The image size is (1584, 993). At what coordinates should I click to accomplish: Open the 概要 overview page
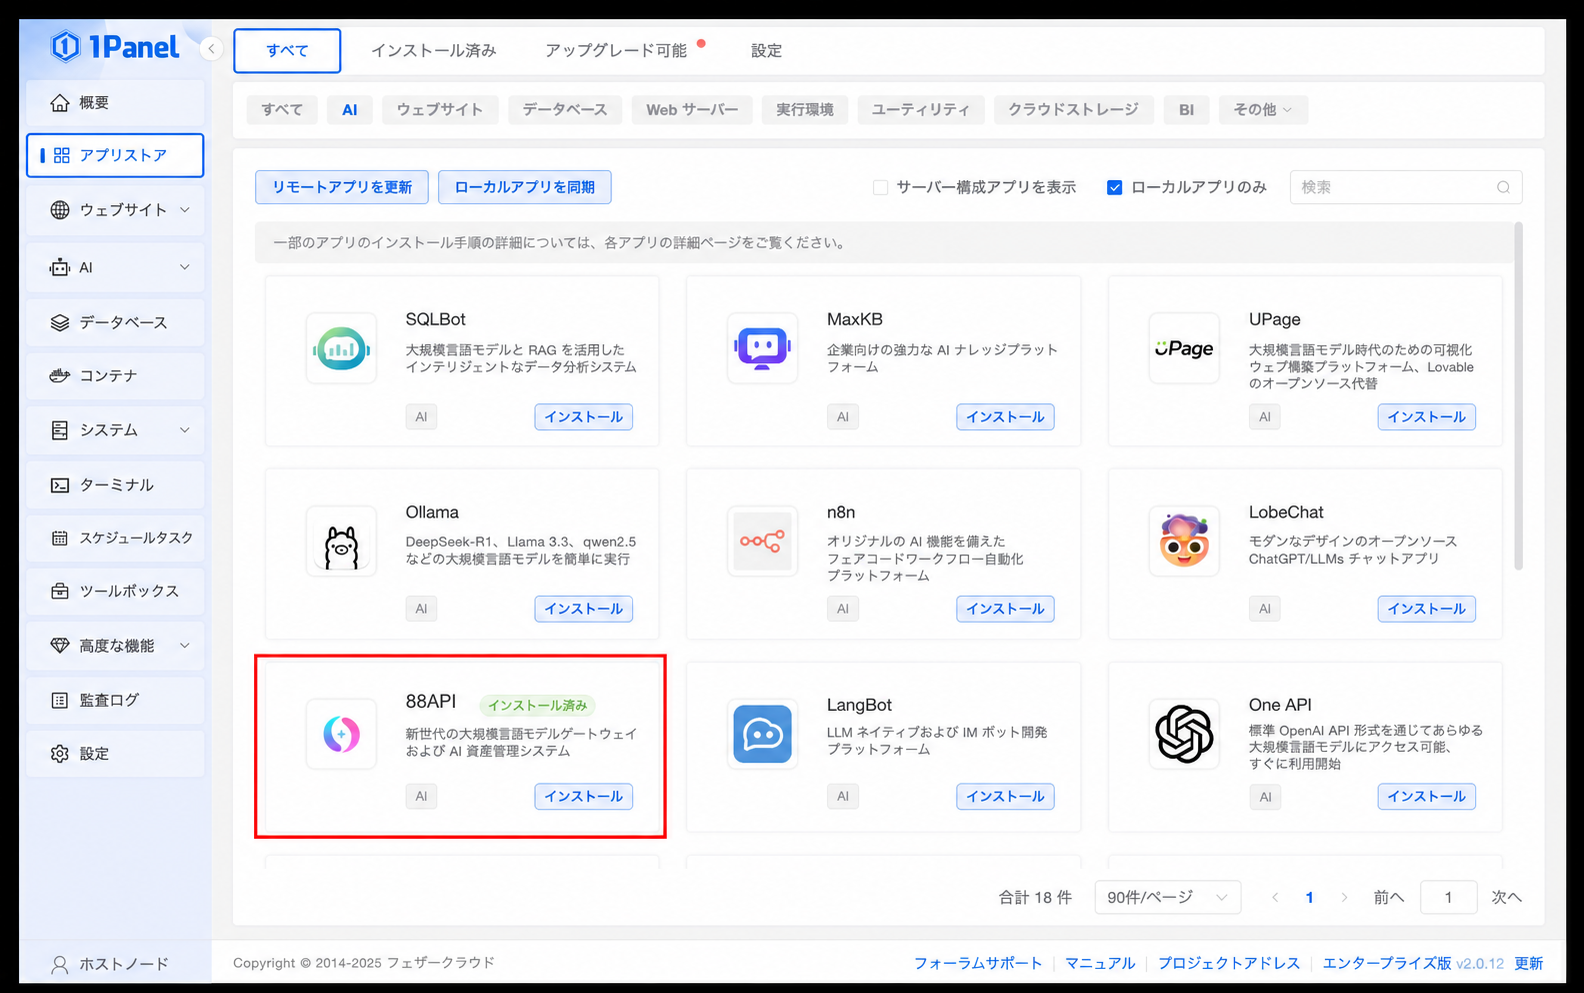click(115, 103)
